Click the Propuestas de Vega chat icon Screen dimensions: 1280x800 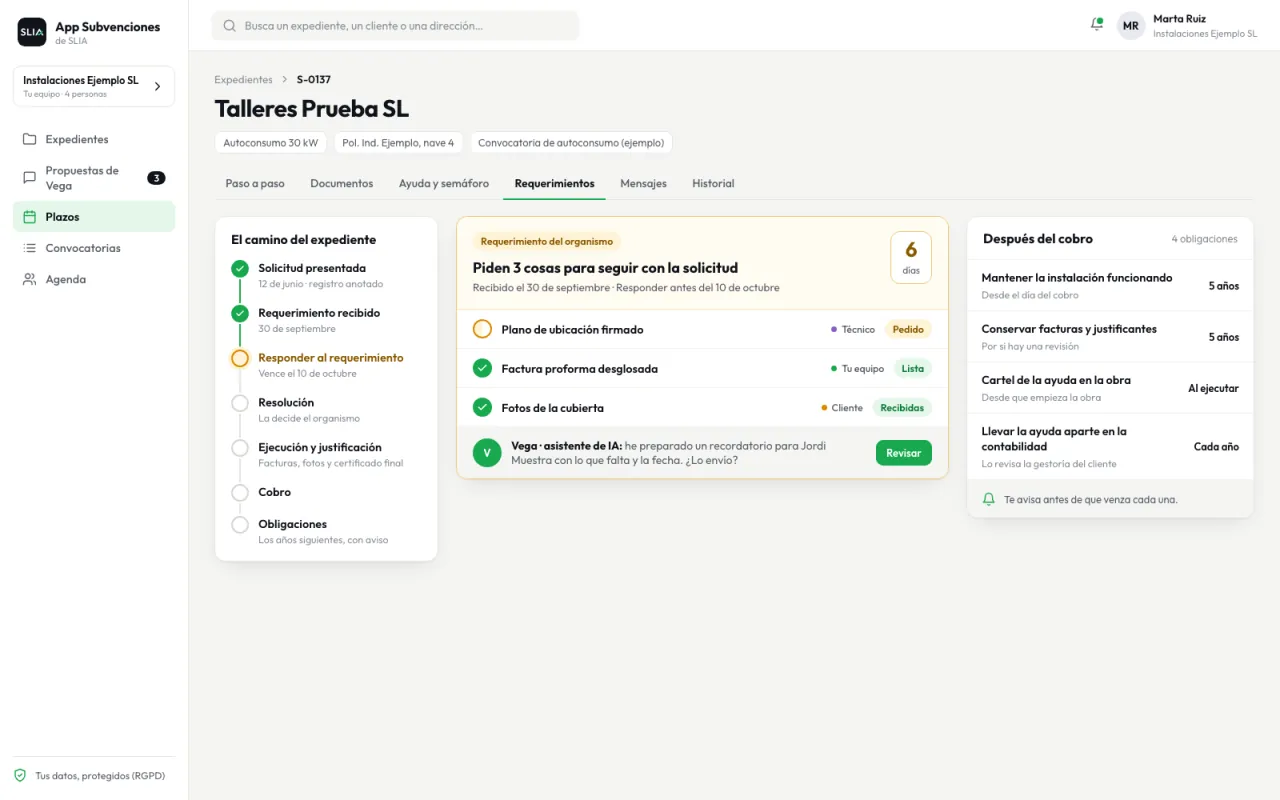point(30,178)
